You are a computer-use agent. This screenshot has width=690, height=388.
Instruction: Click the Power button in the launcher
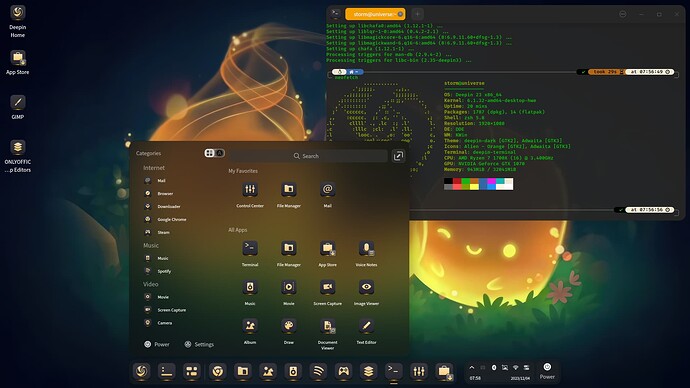157,344
